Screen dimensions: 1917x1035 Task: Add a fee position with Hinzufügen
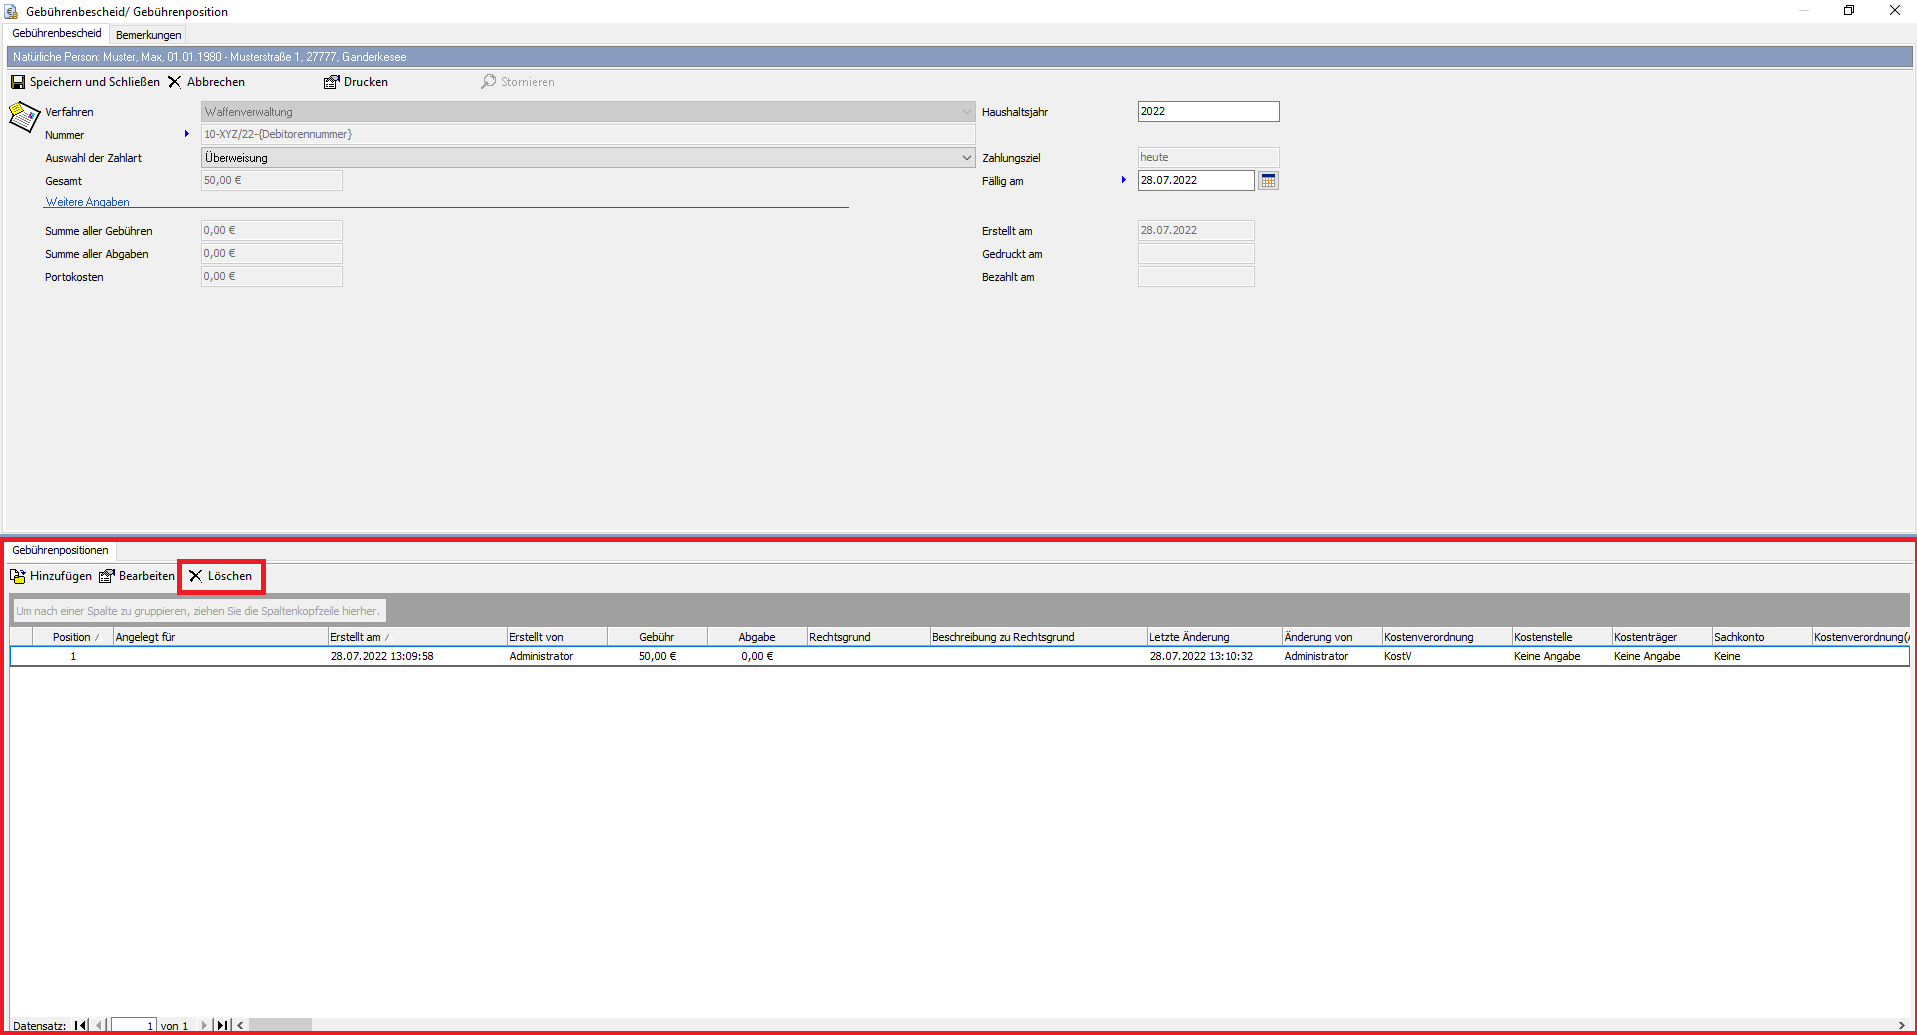point(51,576)
